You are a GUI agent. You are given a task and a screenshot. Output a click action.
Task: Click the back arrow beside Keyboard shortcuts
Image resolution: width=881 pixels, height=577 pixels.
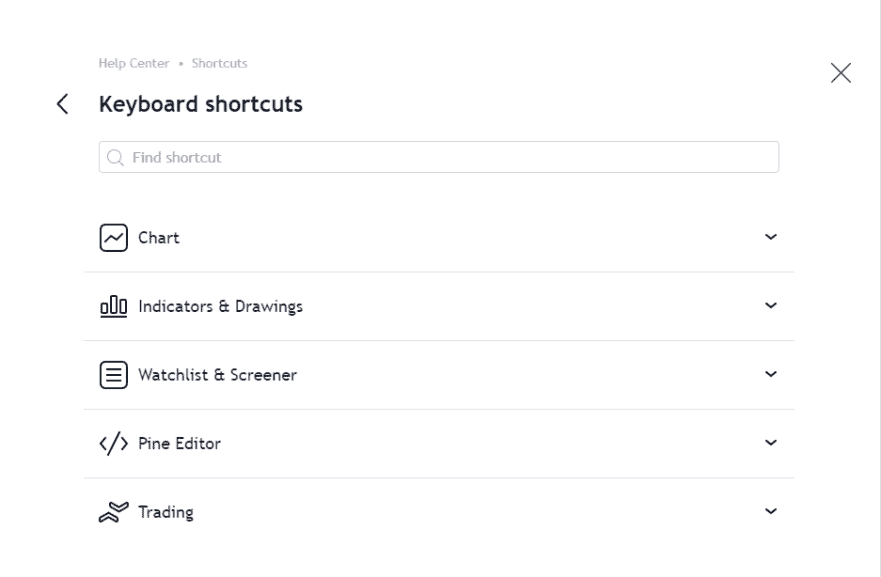[x=63, y=103]
